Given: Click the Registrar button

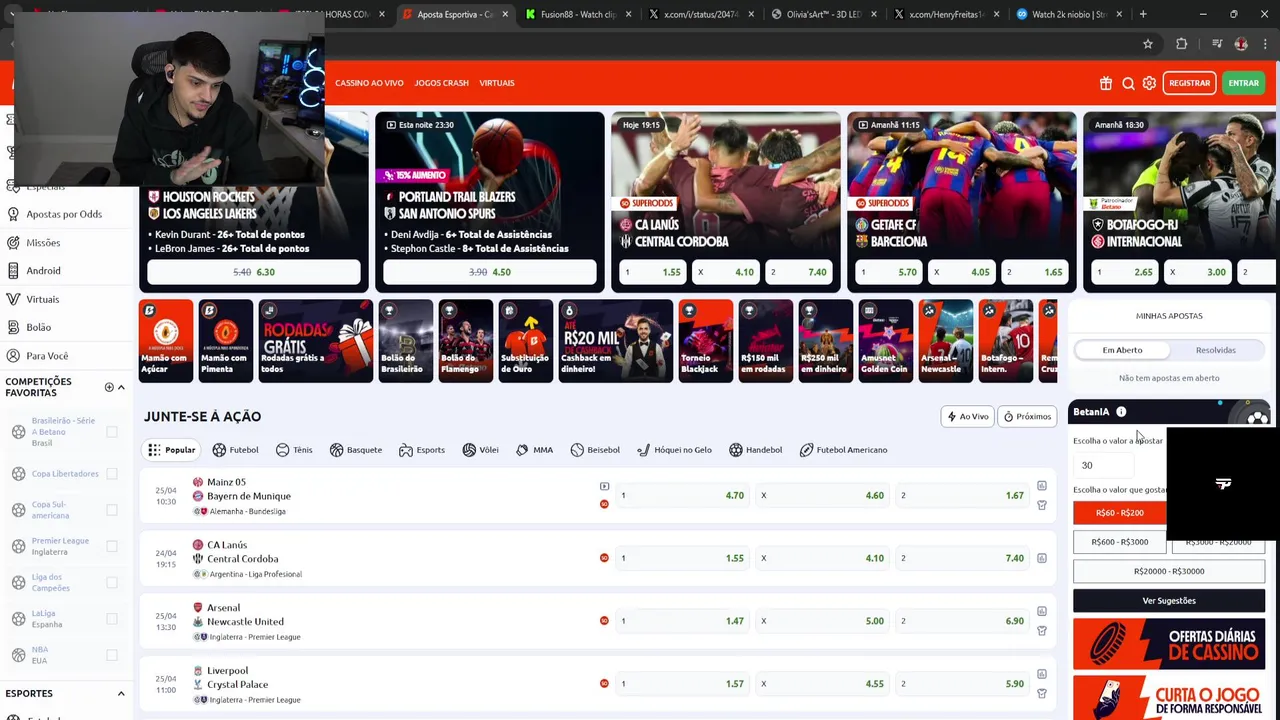Looking at the screenshot, I should pos(1189,83).
